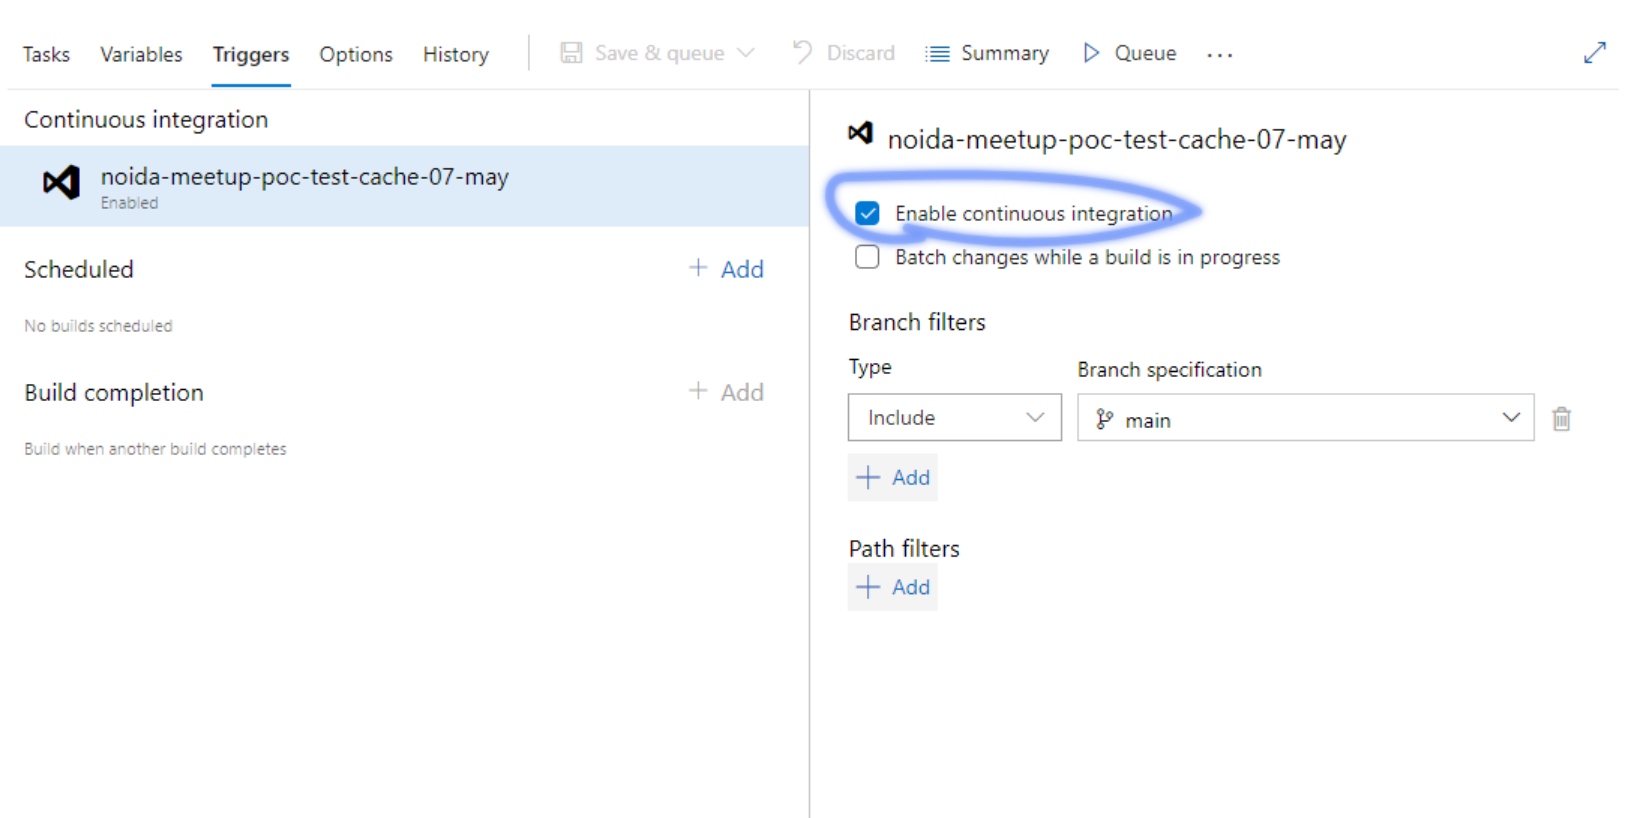Click the Discard undo icon
Viewport: 1644px width, 818px height.
802,53
